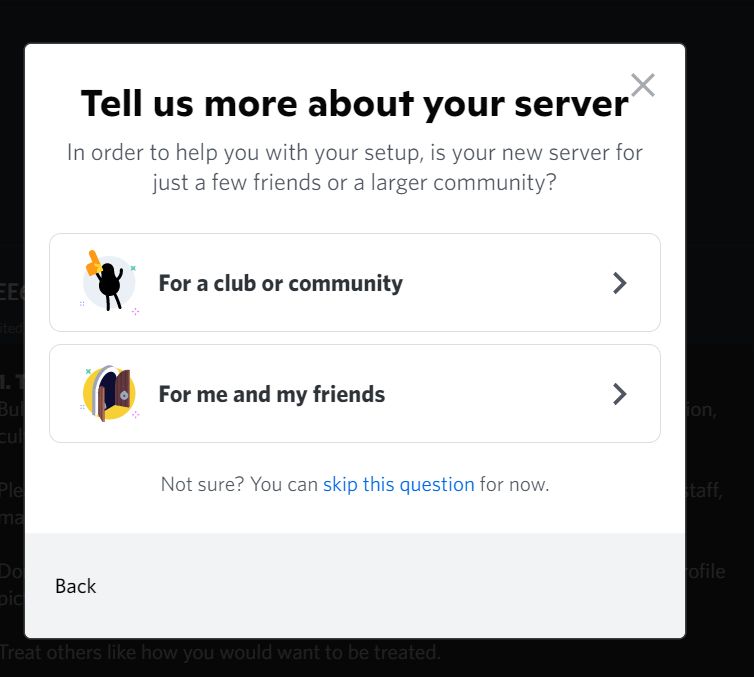Click the dimmed 'ofile' text behind the dialog
The height and width of the screenshot is (677, 754).
(x=705, y=571)
